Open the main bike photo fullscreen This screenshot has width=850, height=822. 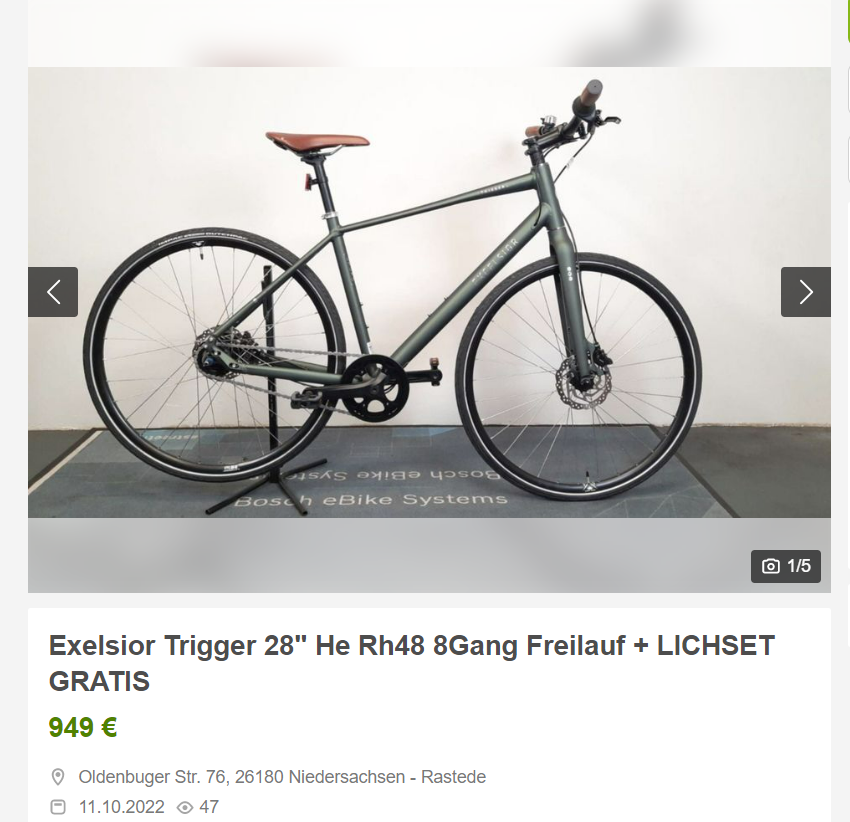(429, 292)
